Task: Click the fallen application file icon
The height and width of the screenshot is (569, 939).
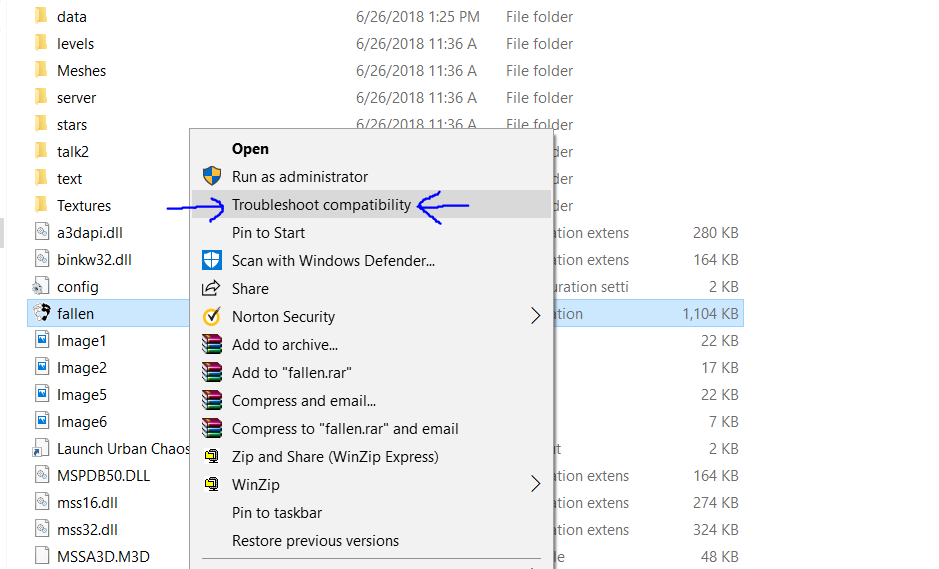Action: (41, 313)
